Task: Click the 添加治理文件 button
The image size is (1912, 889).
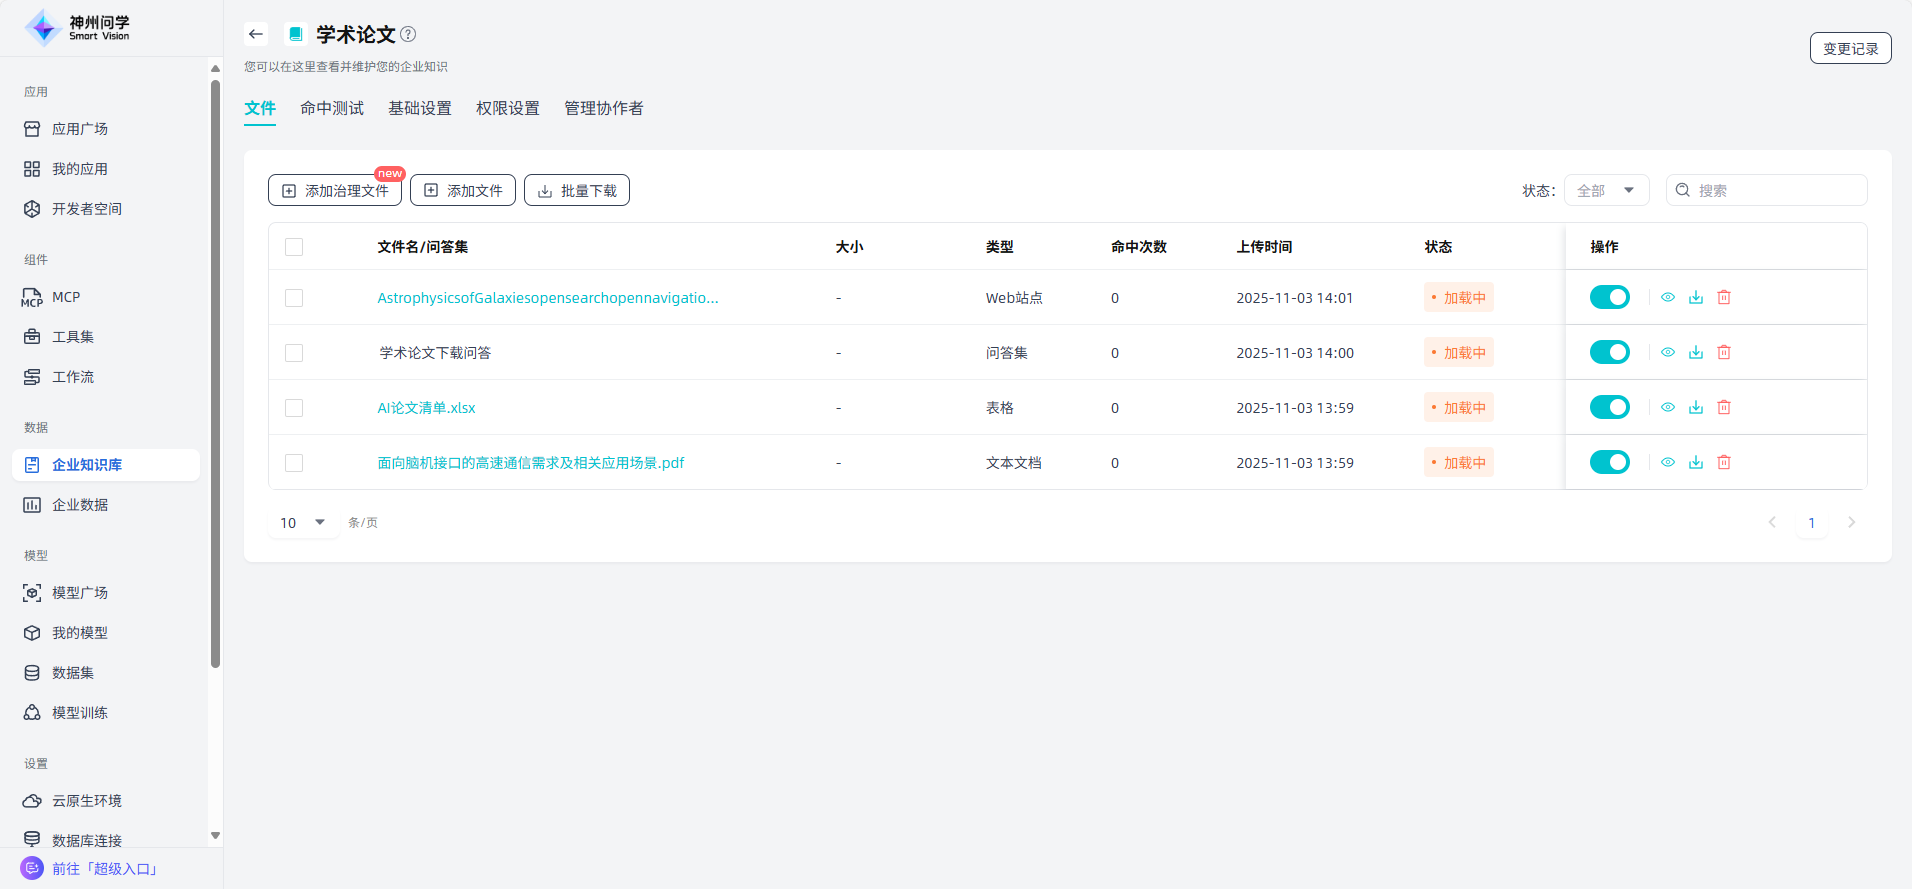Action: coord(335,190)
